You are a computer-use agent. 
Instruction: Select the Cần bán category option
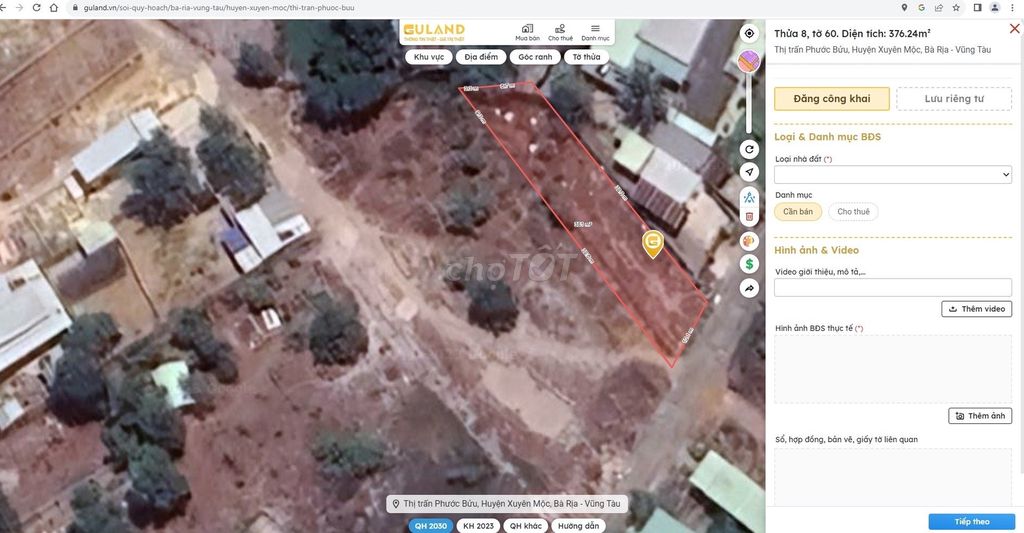pos(798,212)
